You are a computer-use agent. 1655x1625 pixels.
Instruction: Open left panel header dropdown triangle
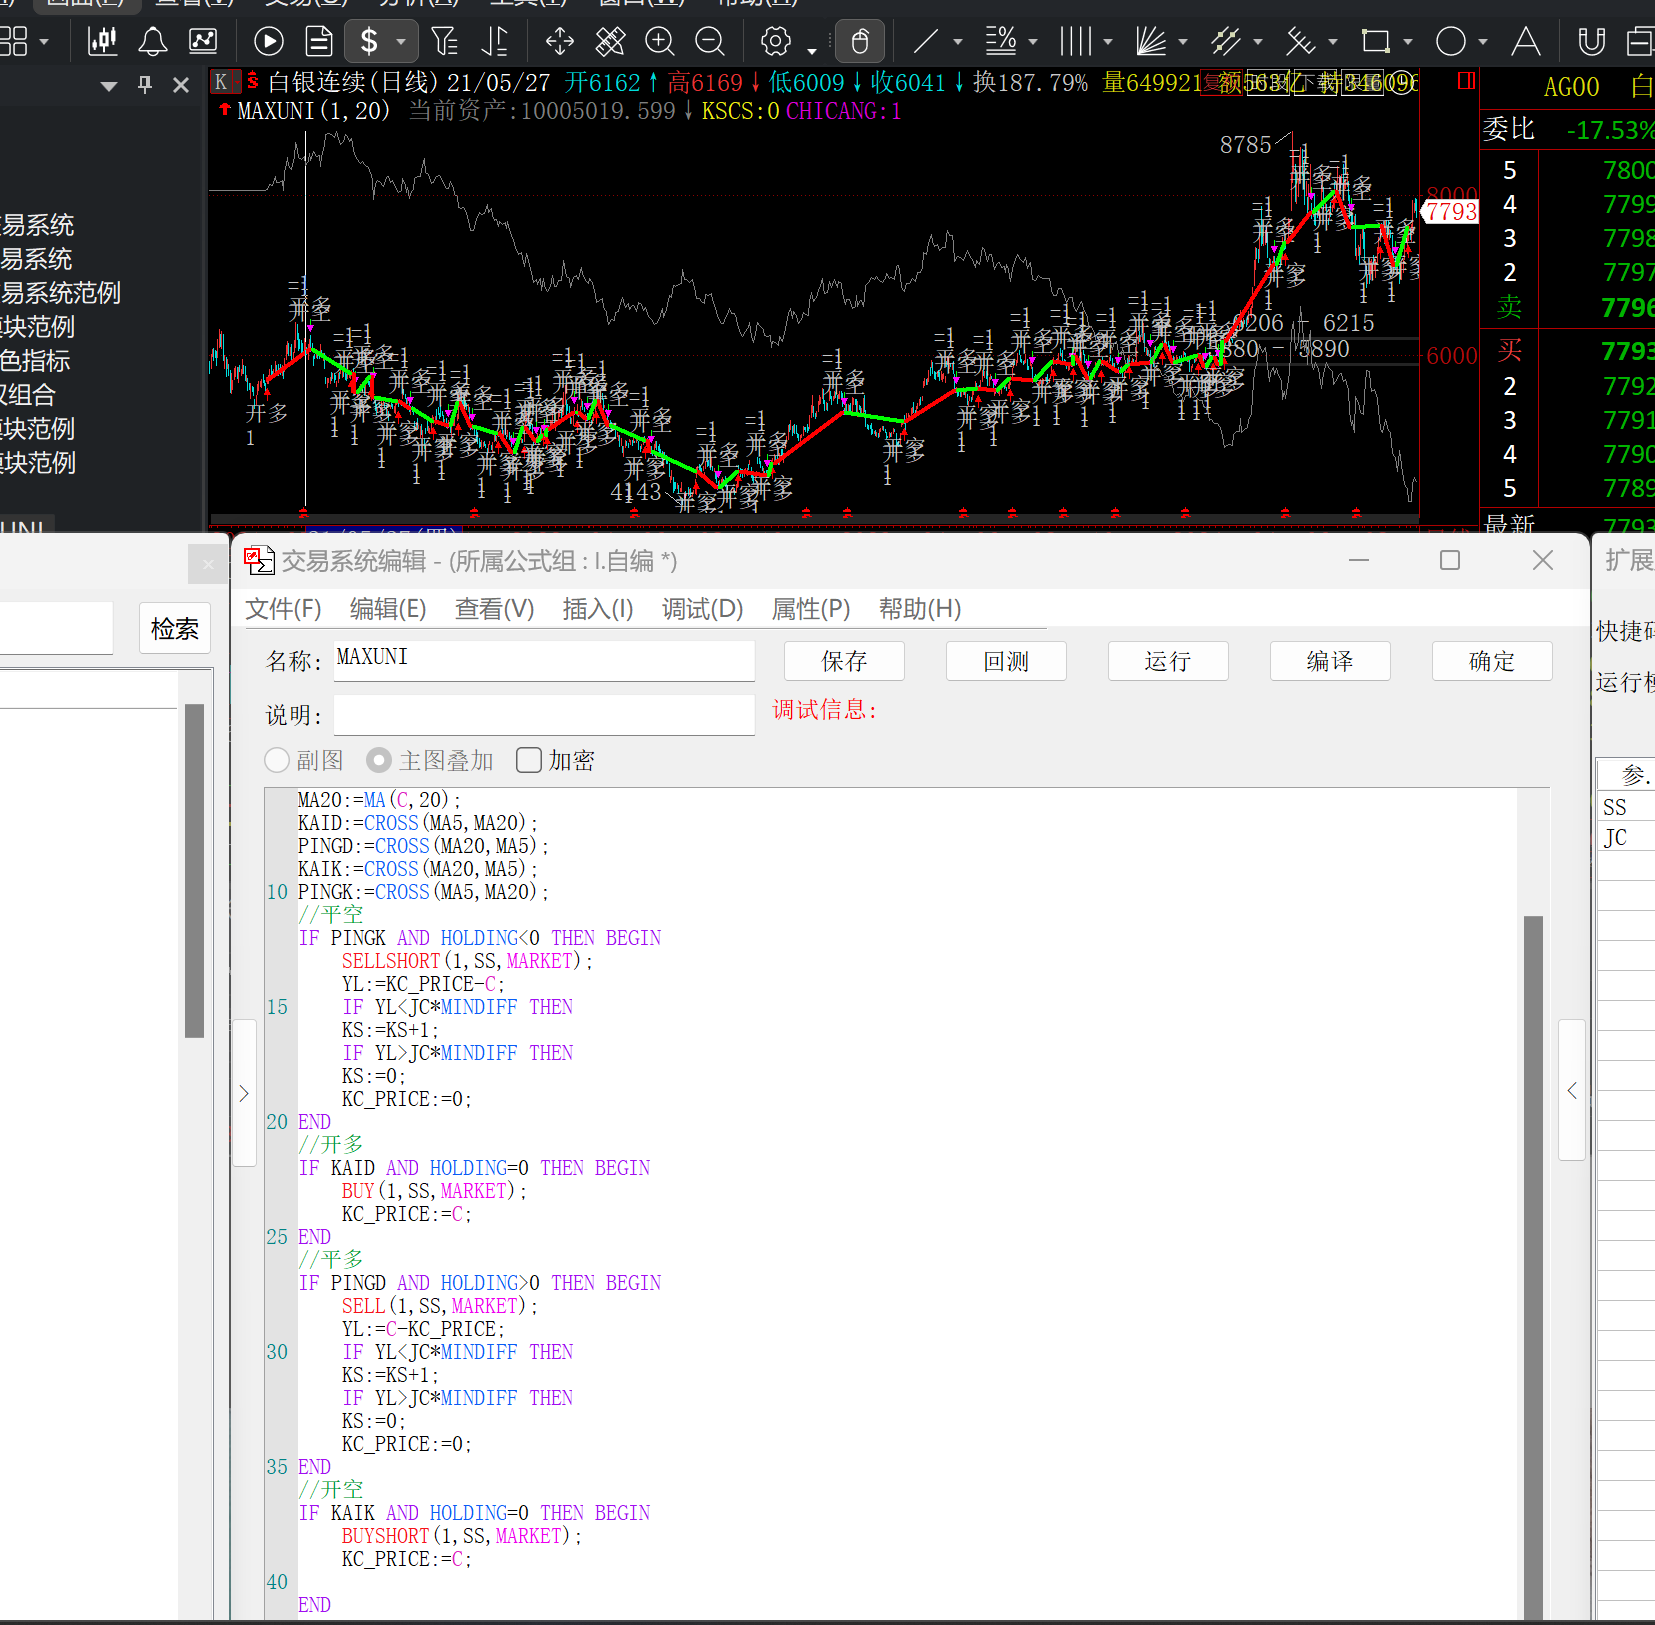point(110,86)
